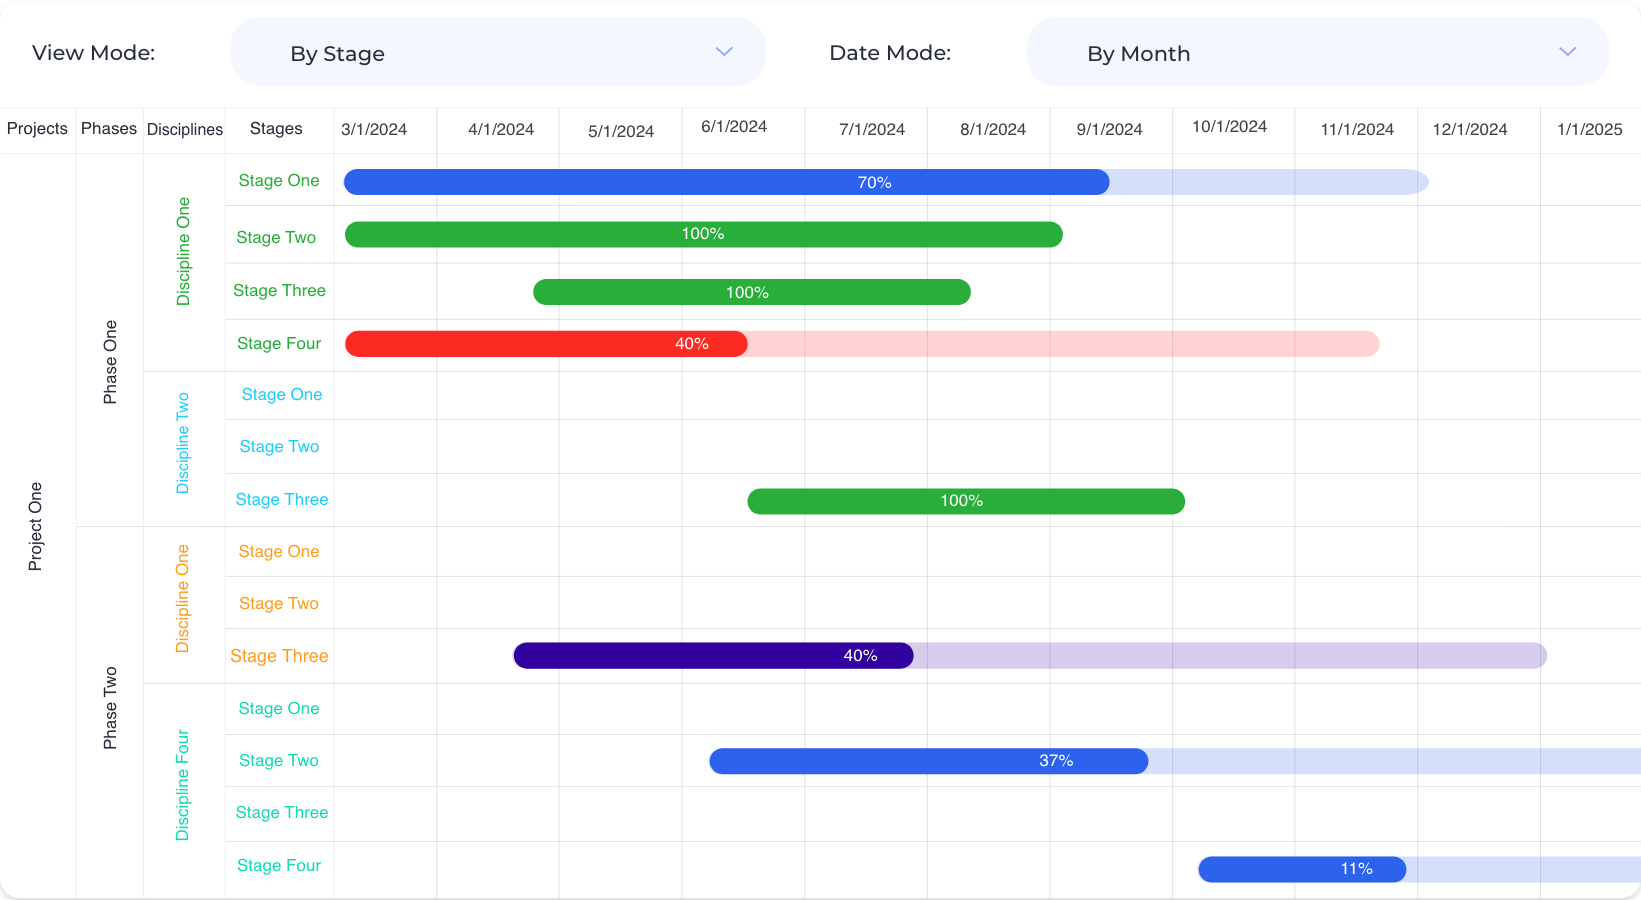Click the purple 40% progress bar

[713, 656]
